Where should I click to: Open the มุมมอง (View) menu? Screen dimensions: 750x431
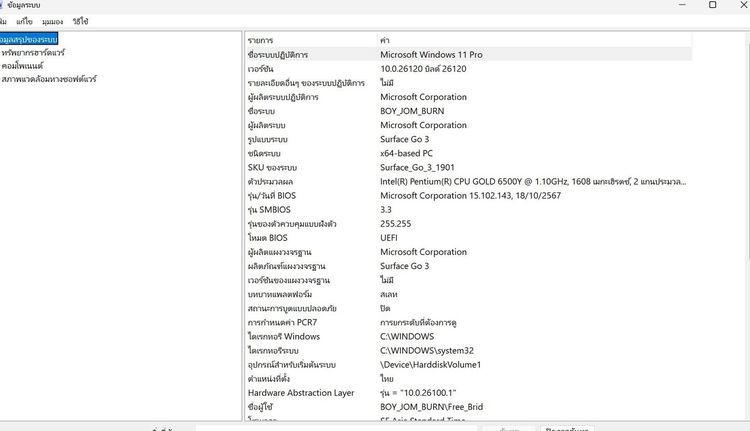[53, 21]
